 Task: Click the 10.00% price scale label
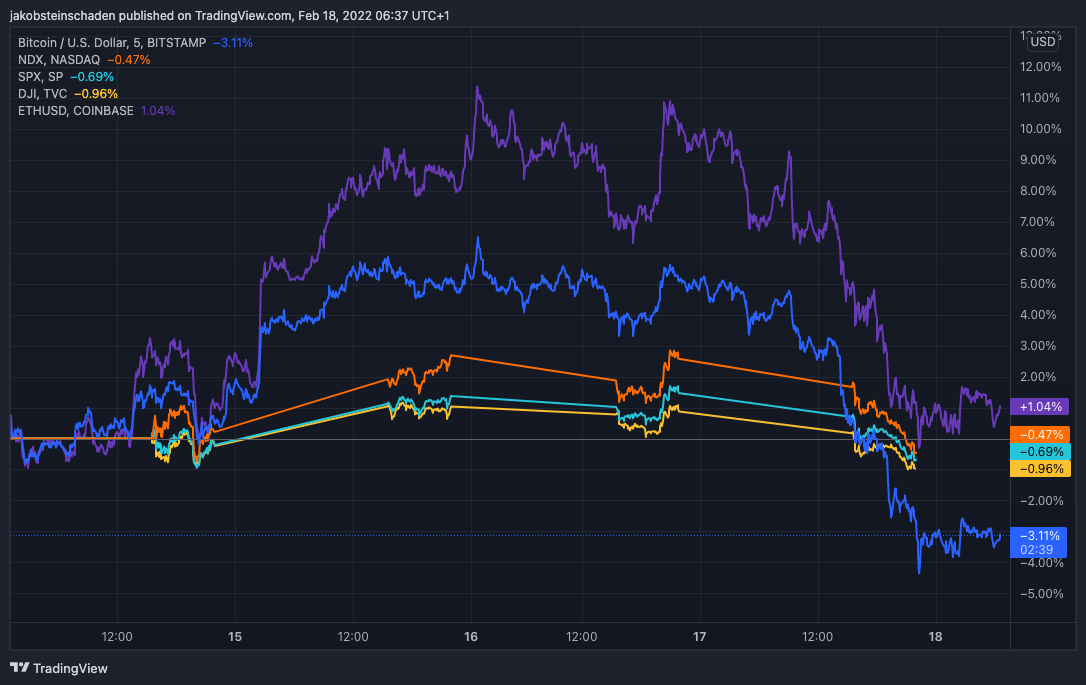point(1040,129)
